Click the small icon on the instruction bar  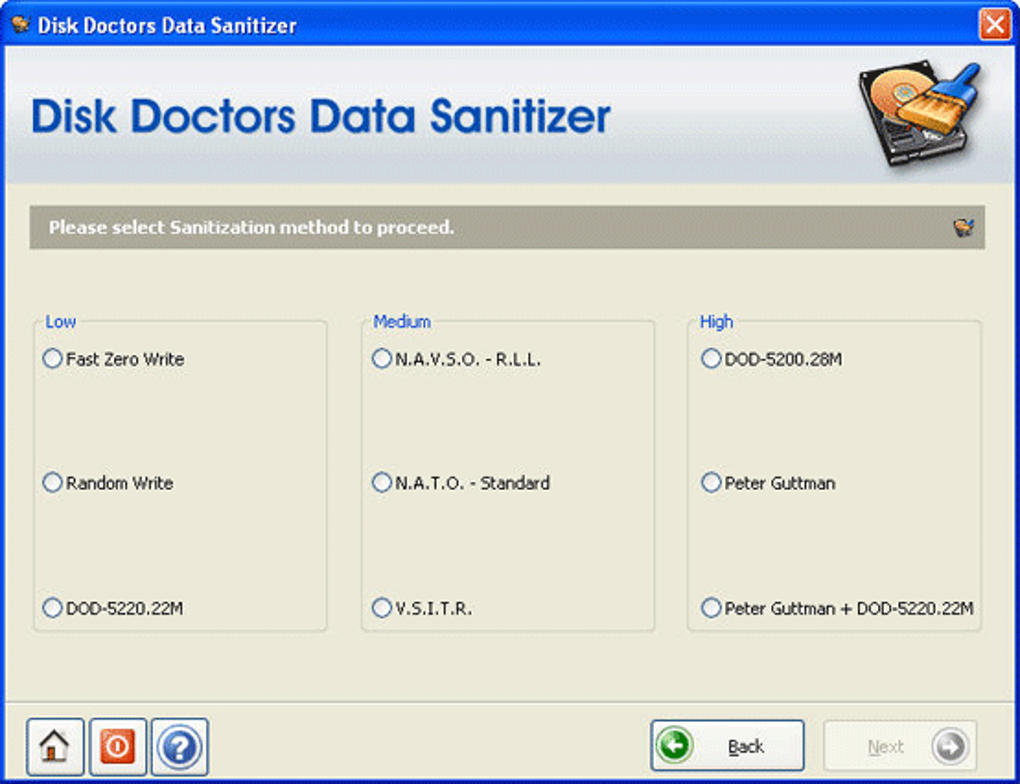[963, 227]
